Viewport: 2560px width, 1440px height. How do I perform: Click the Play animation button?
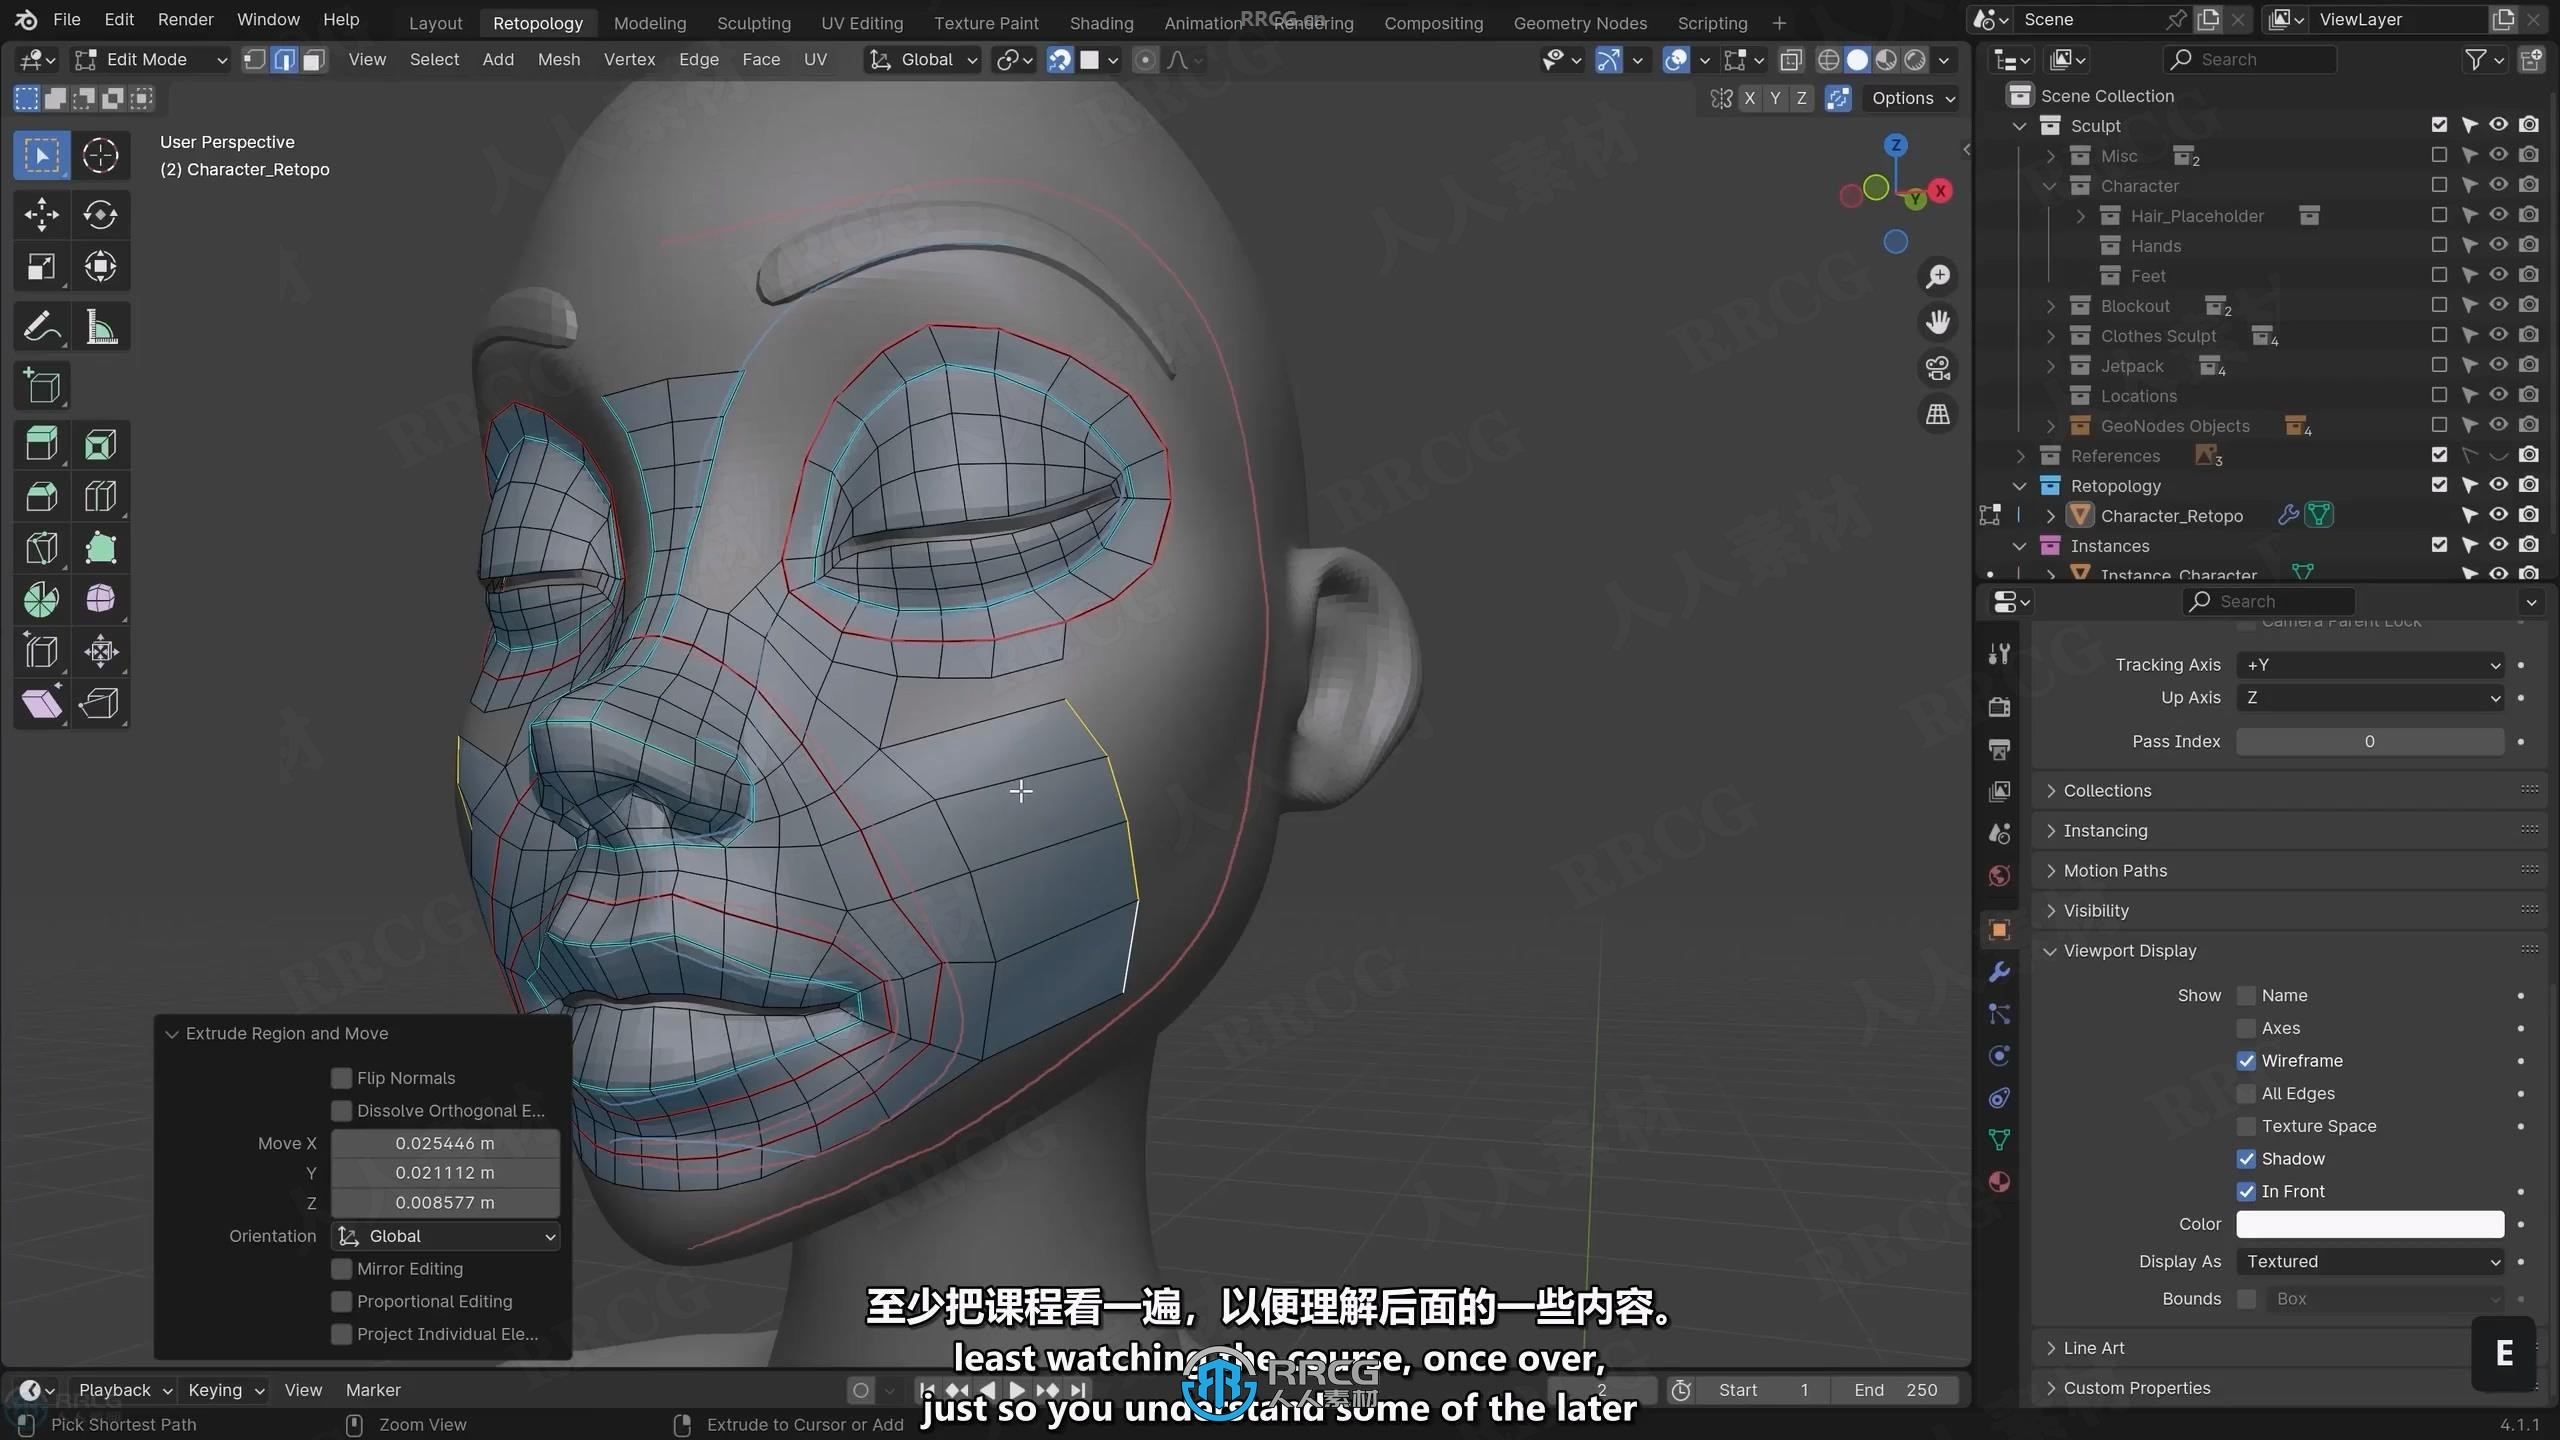[1017, 1390]
